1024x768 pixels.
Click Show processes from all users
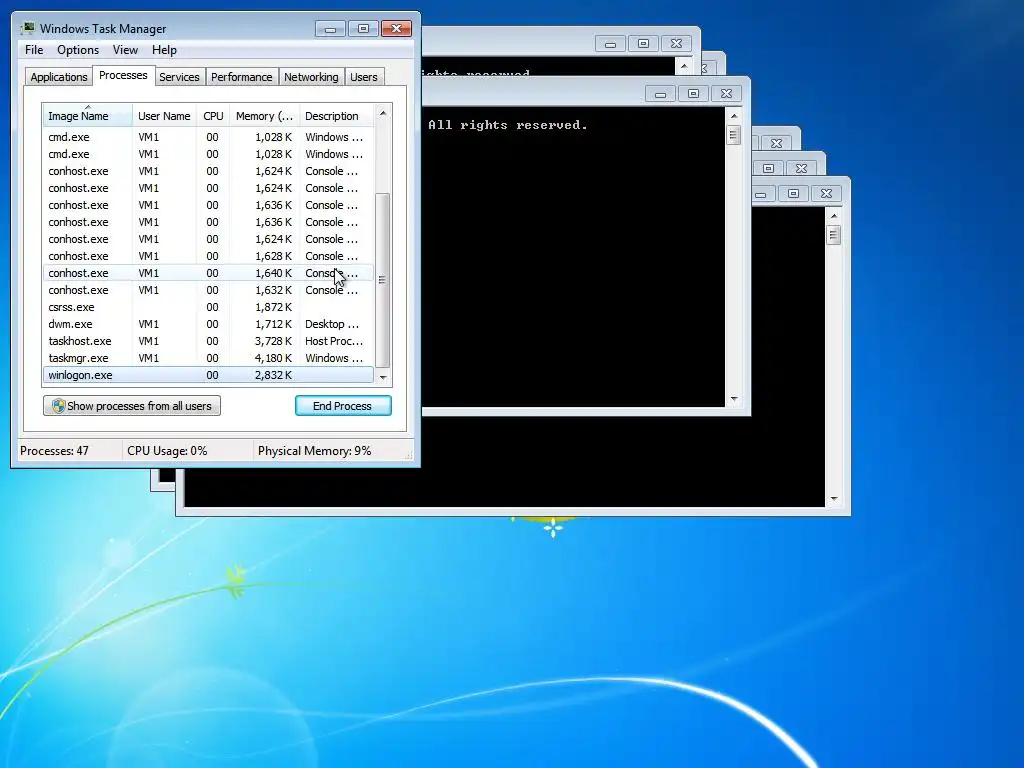point(132,406)
